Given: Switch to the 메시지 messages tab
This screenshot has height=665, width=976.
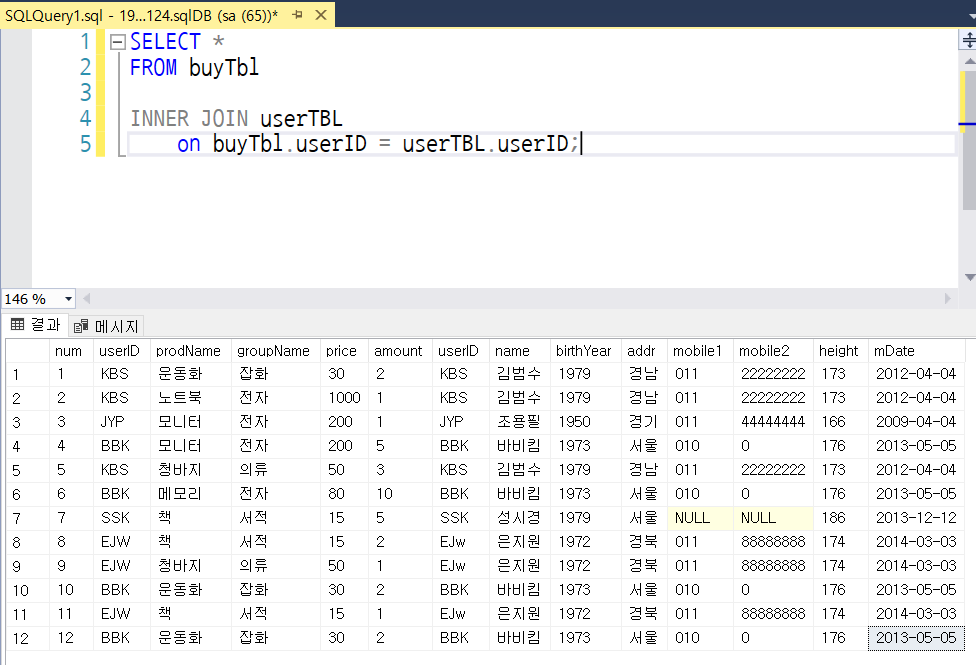Looking at the screenshot, I should (106, 326).
